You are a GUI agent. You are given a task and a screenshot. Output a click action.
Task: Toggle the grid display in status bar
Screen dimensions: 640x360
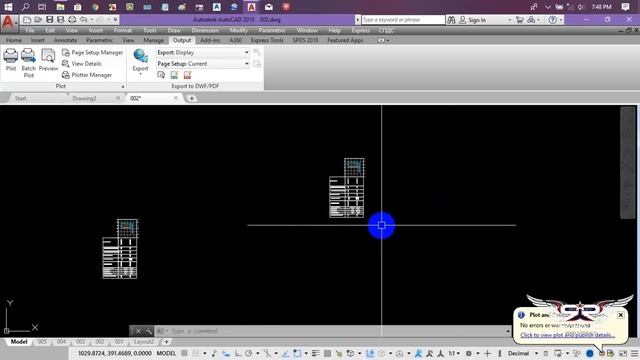tap(184, 353)
